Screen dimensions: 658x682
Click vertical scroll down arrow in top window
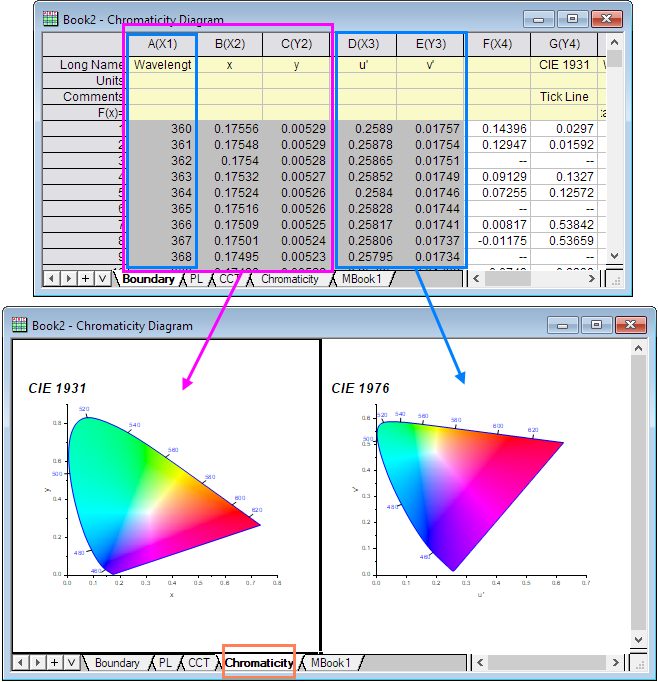(x=615, y=256)
